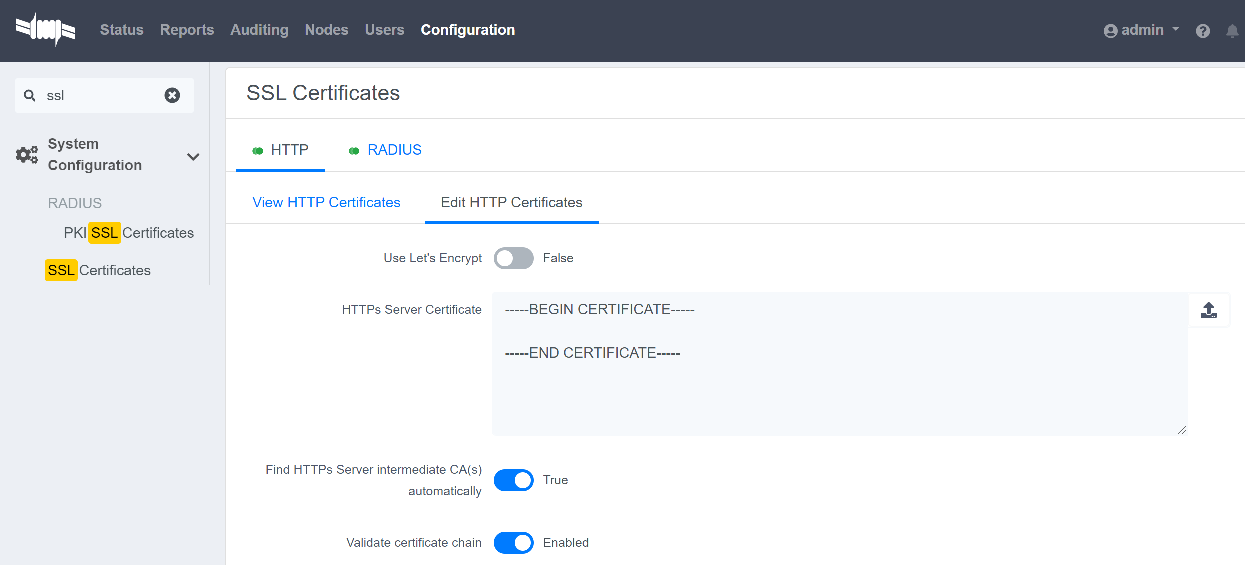The width and height of the screenshot is (1245, 566).
Task: Select SSL Certificates sidebar item
Action: click(98, 270)
